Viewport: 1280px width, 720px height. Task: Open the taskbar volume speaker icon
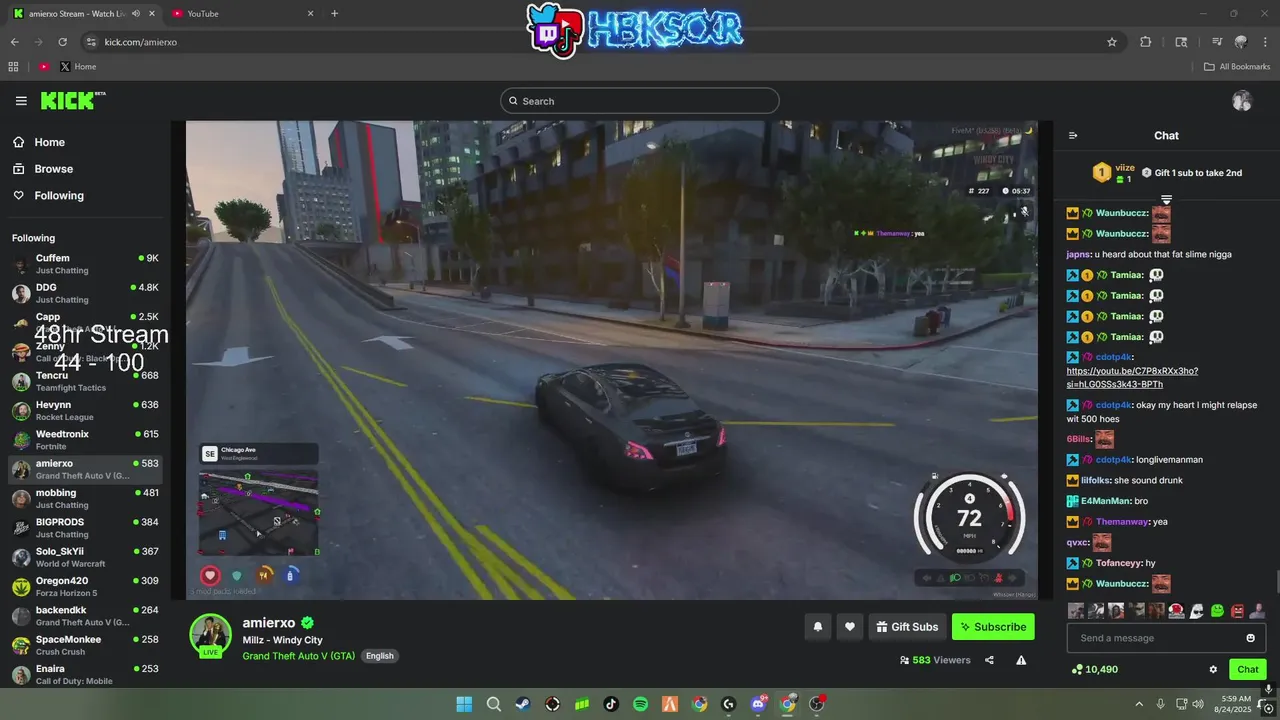tap(1198, 704)
